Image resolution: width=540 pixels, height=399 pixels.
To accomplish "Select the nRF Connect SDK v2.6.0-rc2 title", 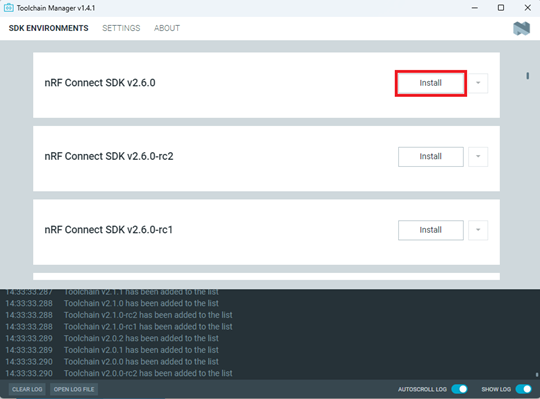I will [x=109, y=156].
